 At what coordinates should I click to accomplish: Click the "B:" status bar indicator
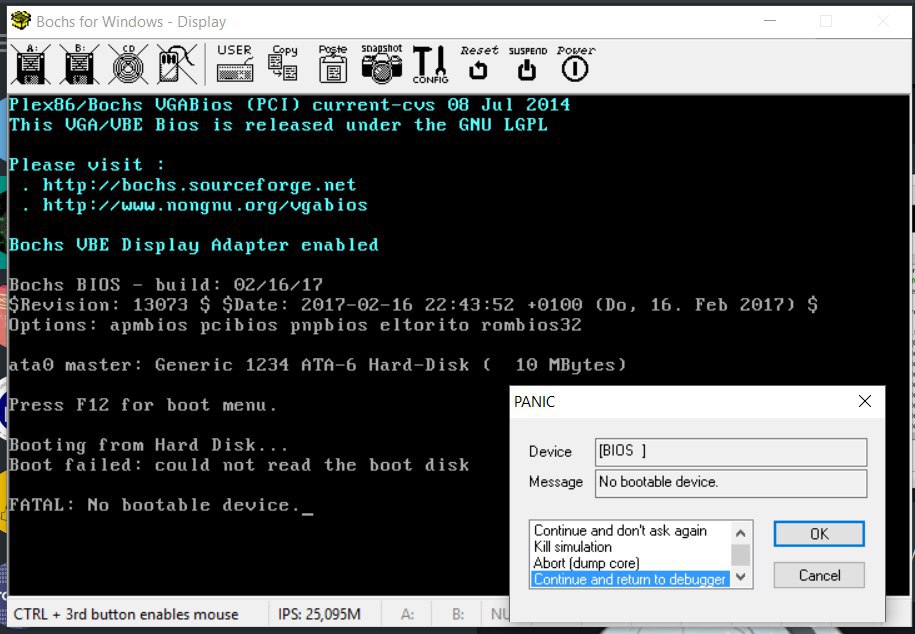458,614
